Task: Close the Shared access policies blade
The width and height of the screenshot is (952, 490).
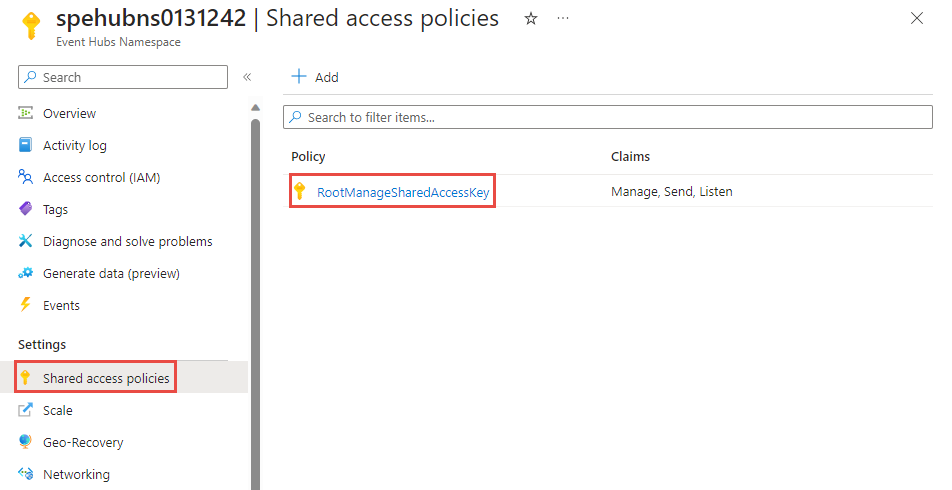Action: coord(917,18)
